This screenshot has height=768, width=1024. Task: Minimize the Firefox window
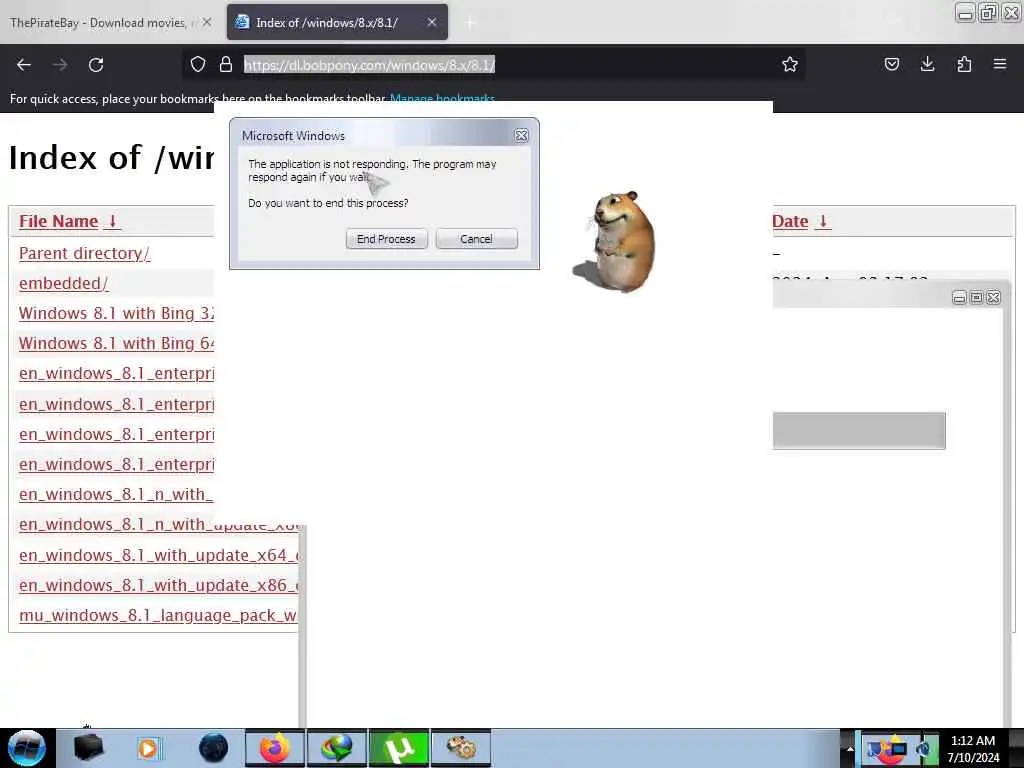(x=965, y=13)
